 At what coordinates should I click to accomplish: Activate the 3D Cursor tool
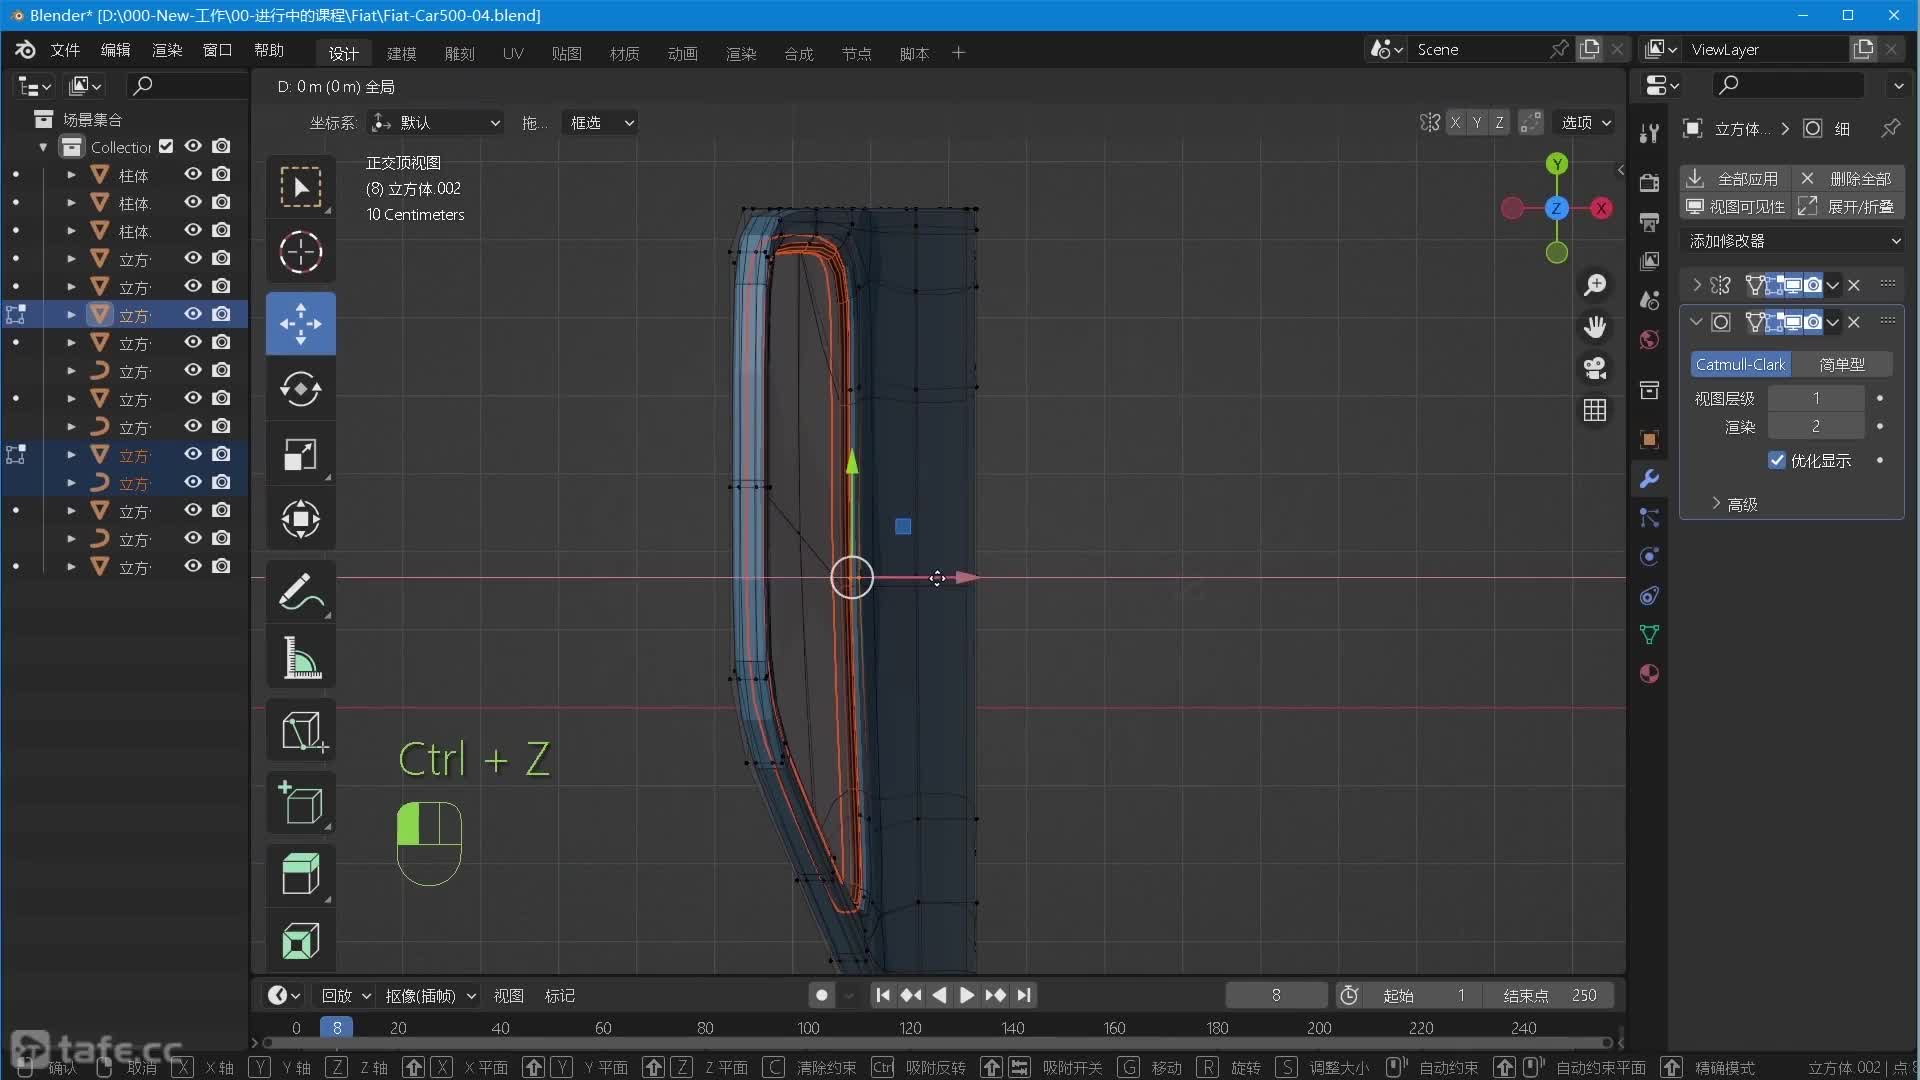pos(301,253)
